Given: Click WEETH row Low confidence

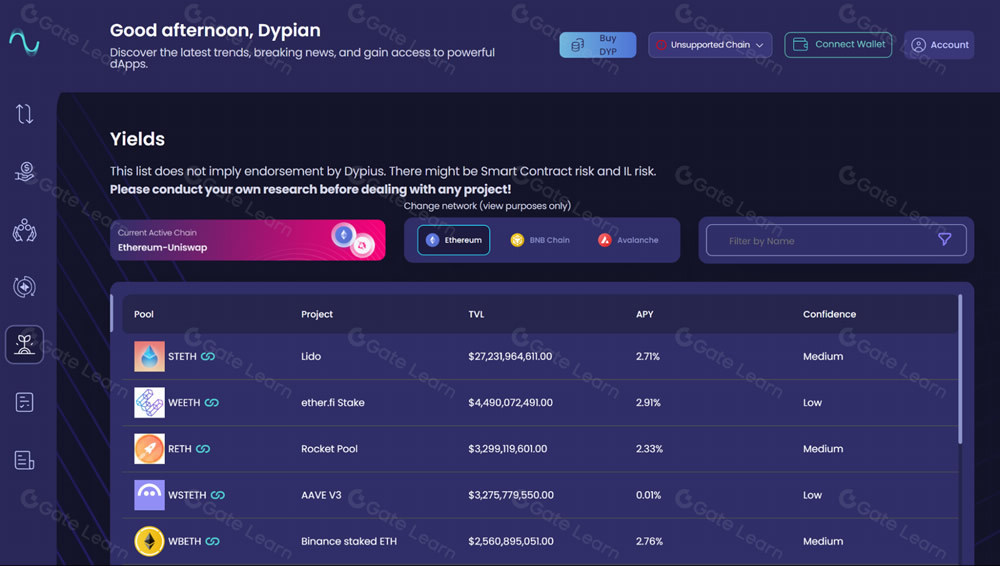Looking at the screenshot, I should [x=812, y=403].
